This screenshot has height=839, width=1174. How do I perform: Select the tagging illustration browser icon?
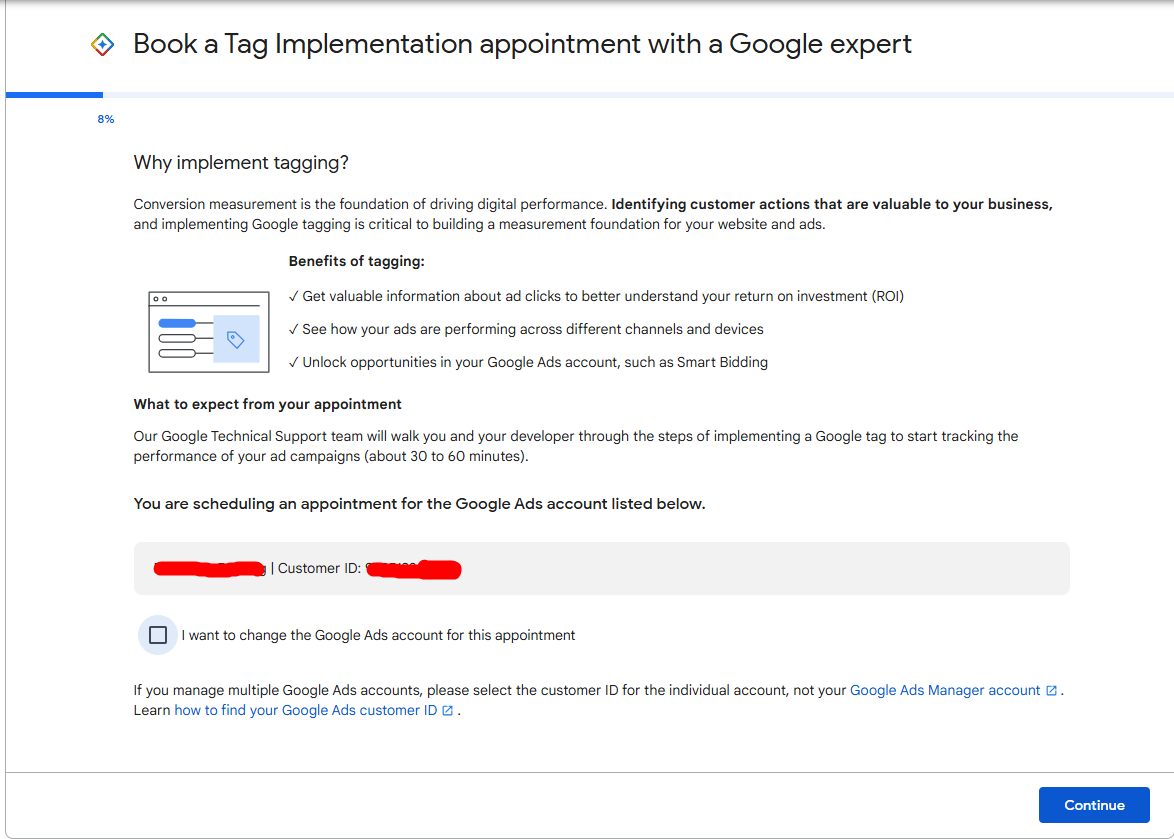coord(208,331)
